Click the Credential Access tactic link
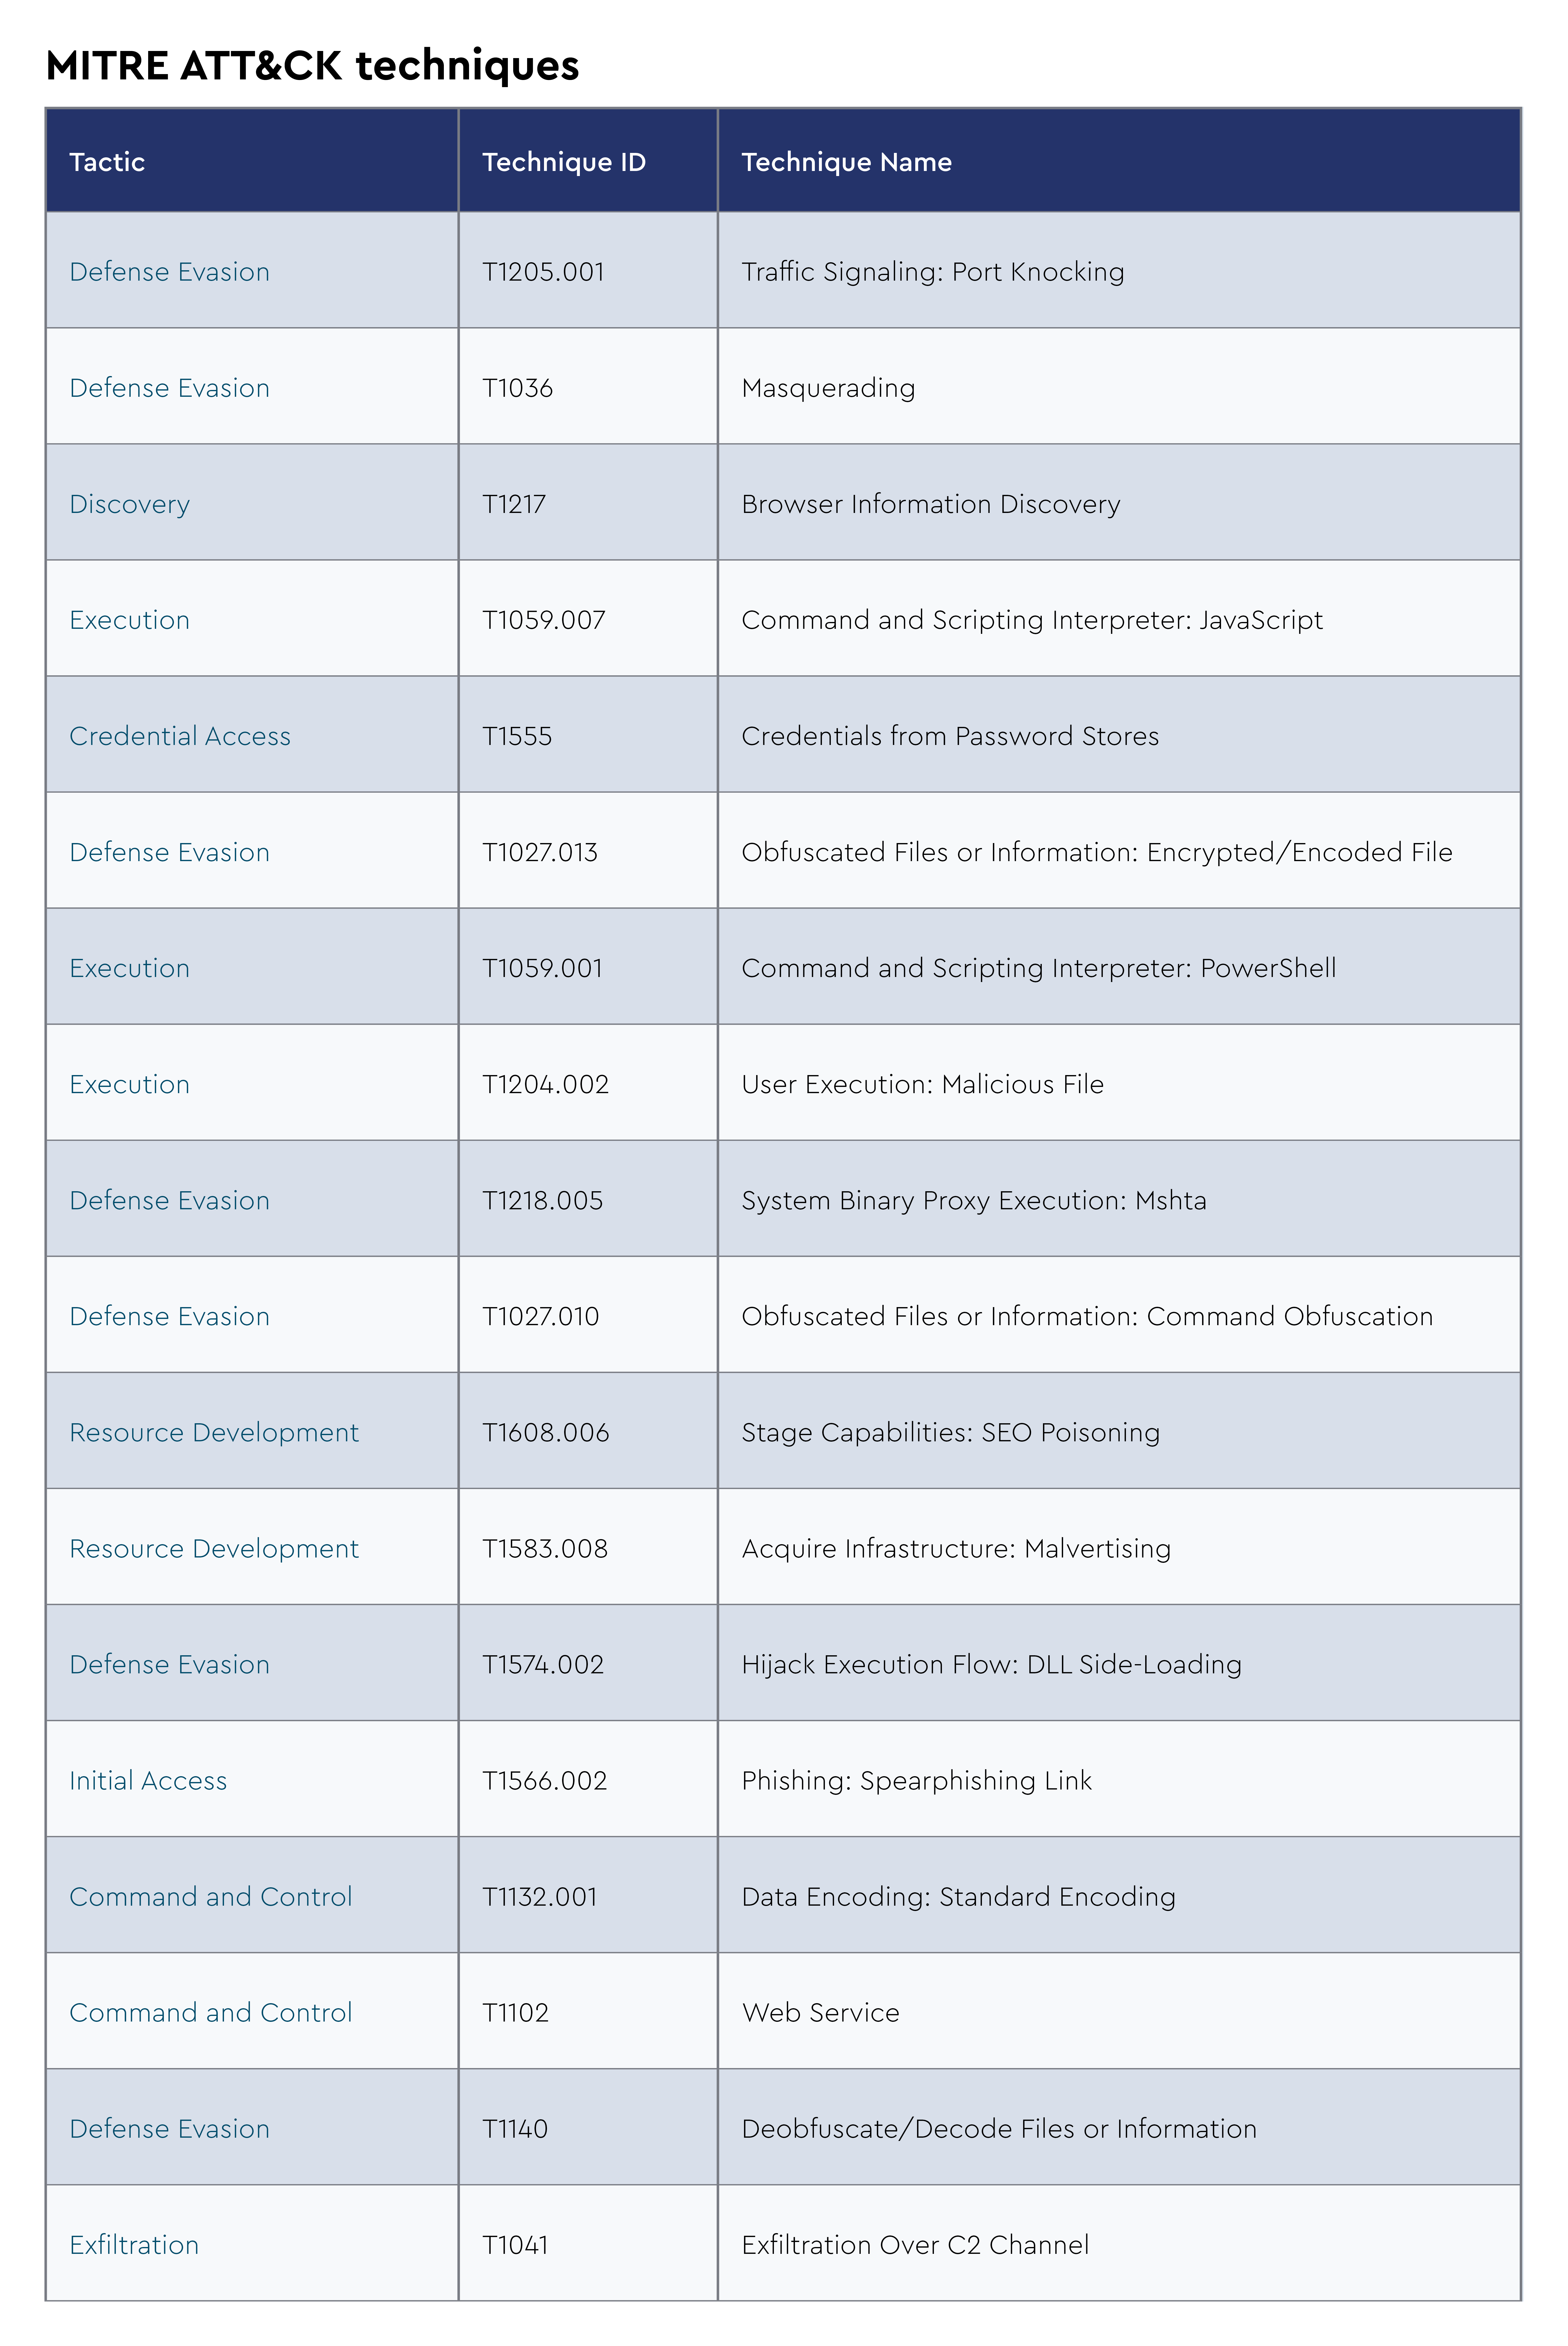The width and height of the screenshot is (1568, 2346). (180, 736)
